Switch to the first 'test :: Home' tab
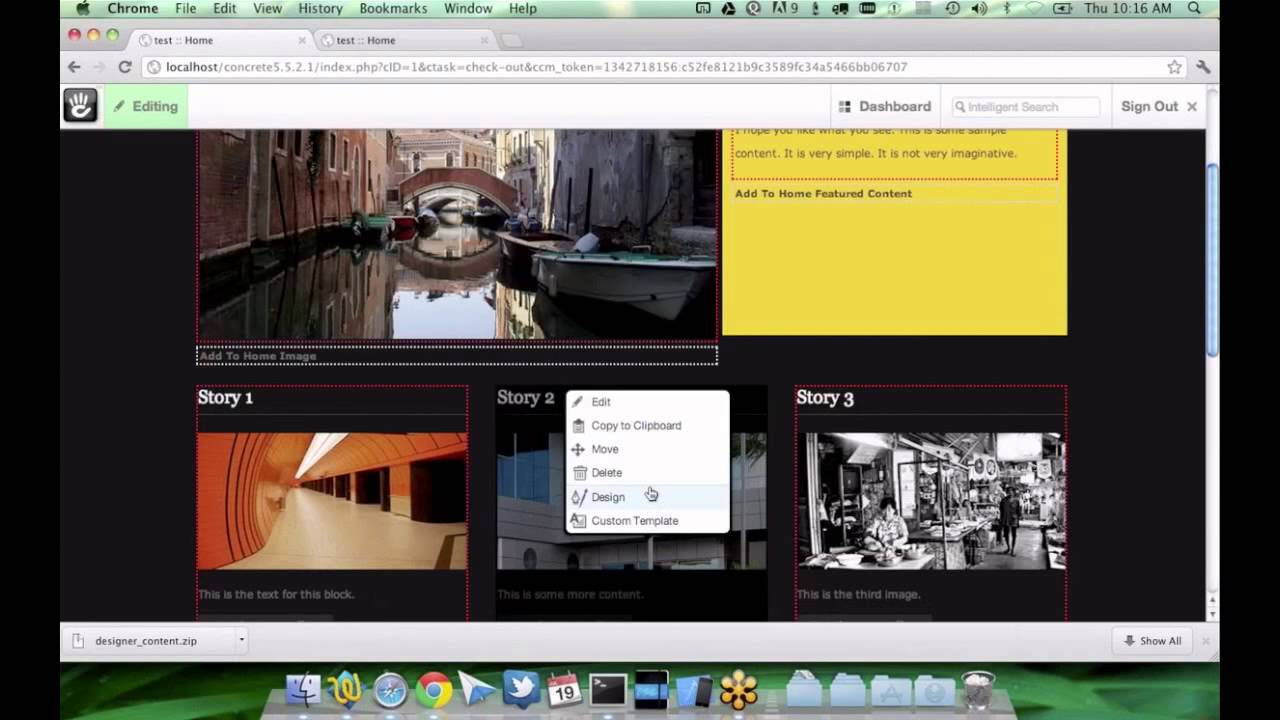This screenshot has height=720, width=1280. tap(221, 40)
